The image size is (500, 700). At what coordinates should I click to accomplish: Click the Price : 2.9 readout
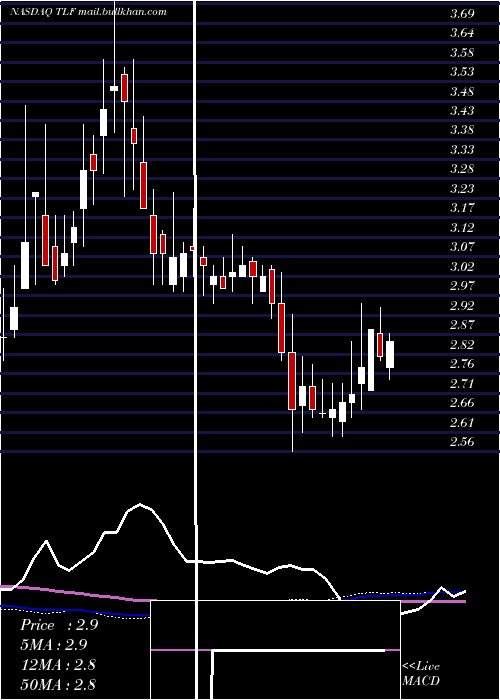pos(59,625)
